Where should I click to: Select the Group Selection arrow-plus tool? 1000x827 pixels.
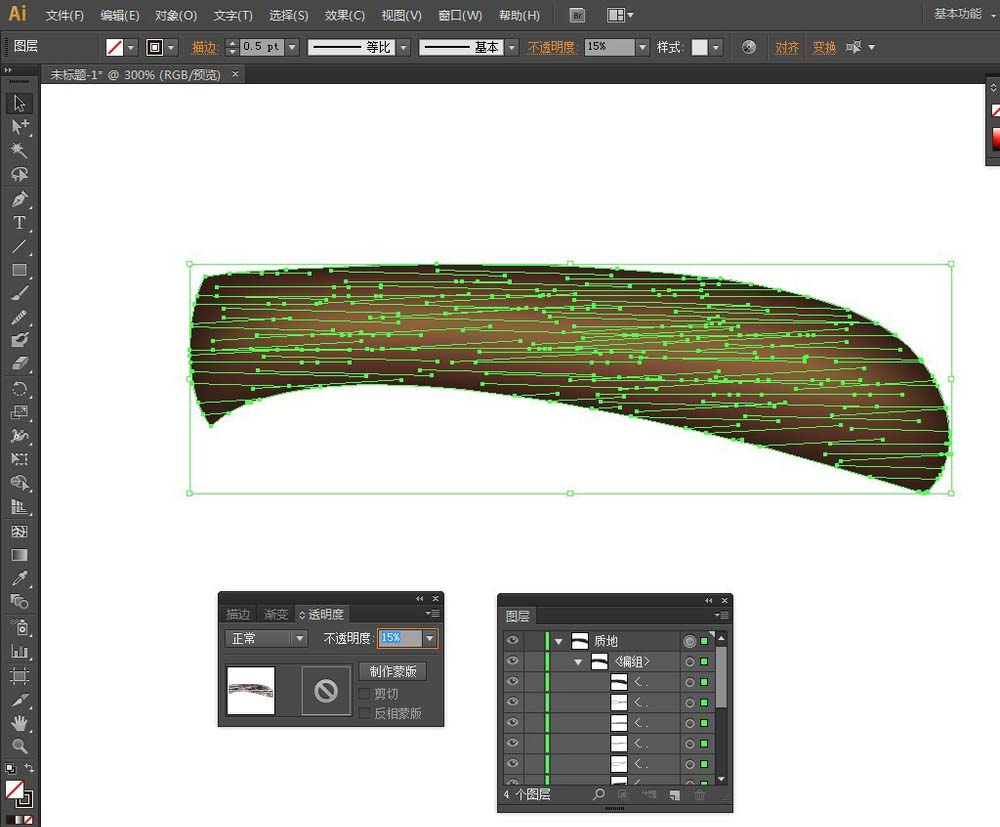[19, 126]
